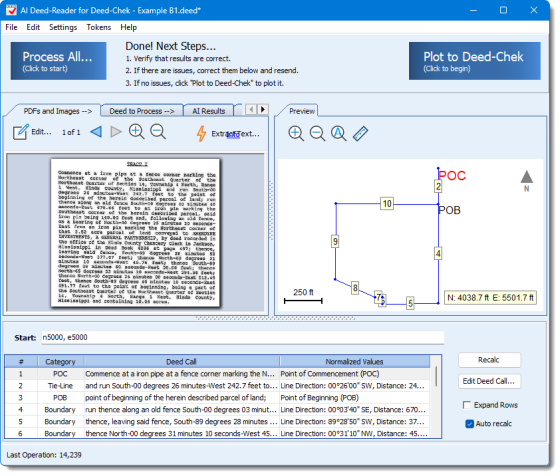Click the Process All button

58,61
